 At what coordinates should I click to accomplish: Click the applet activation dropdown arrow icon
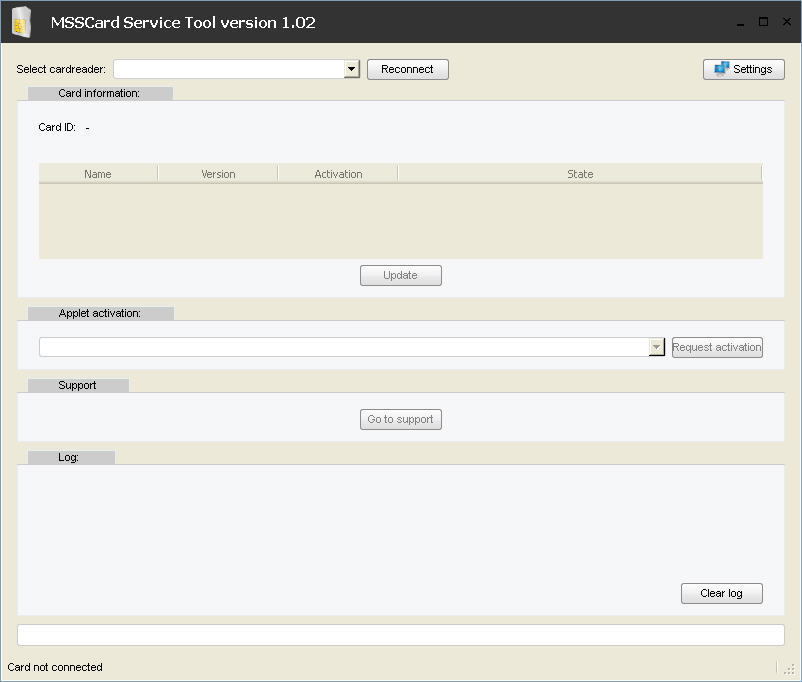tap(656, 346)
